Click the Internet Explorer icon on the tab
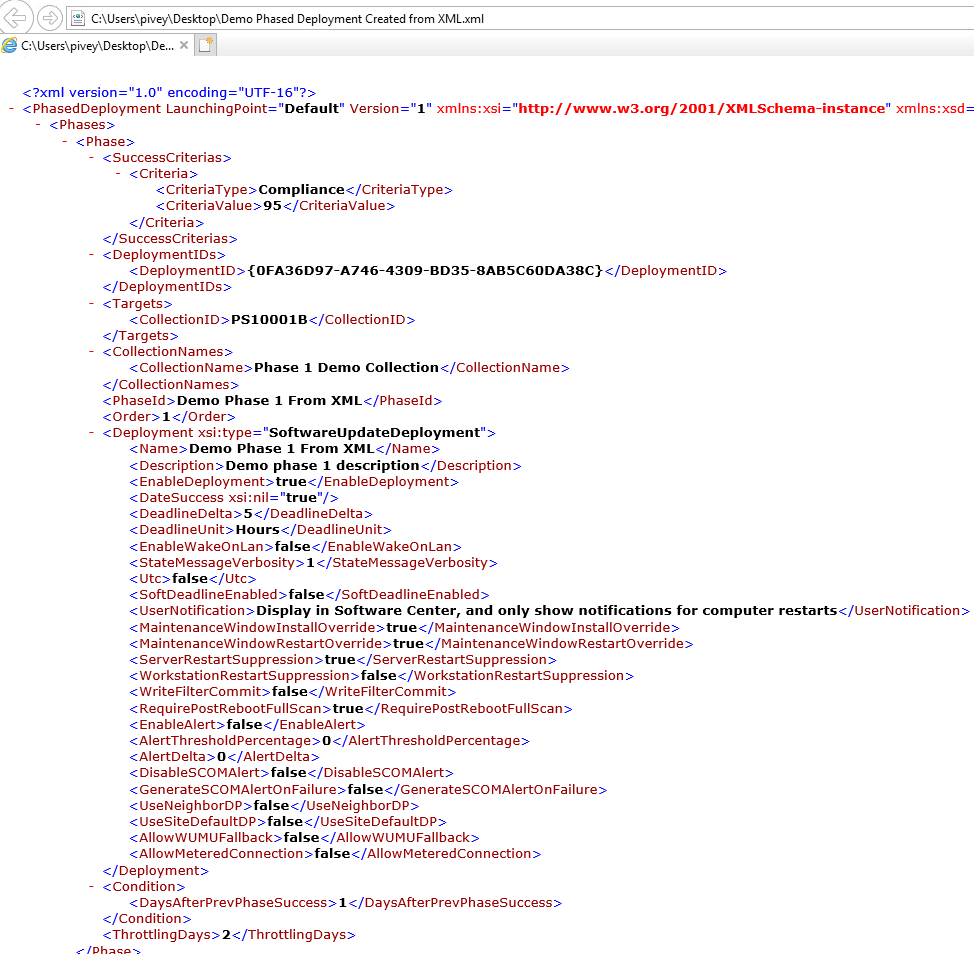 click(x=9, y=45)
